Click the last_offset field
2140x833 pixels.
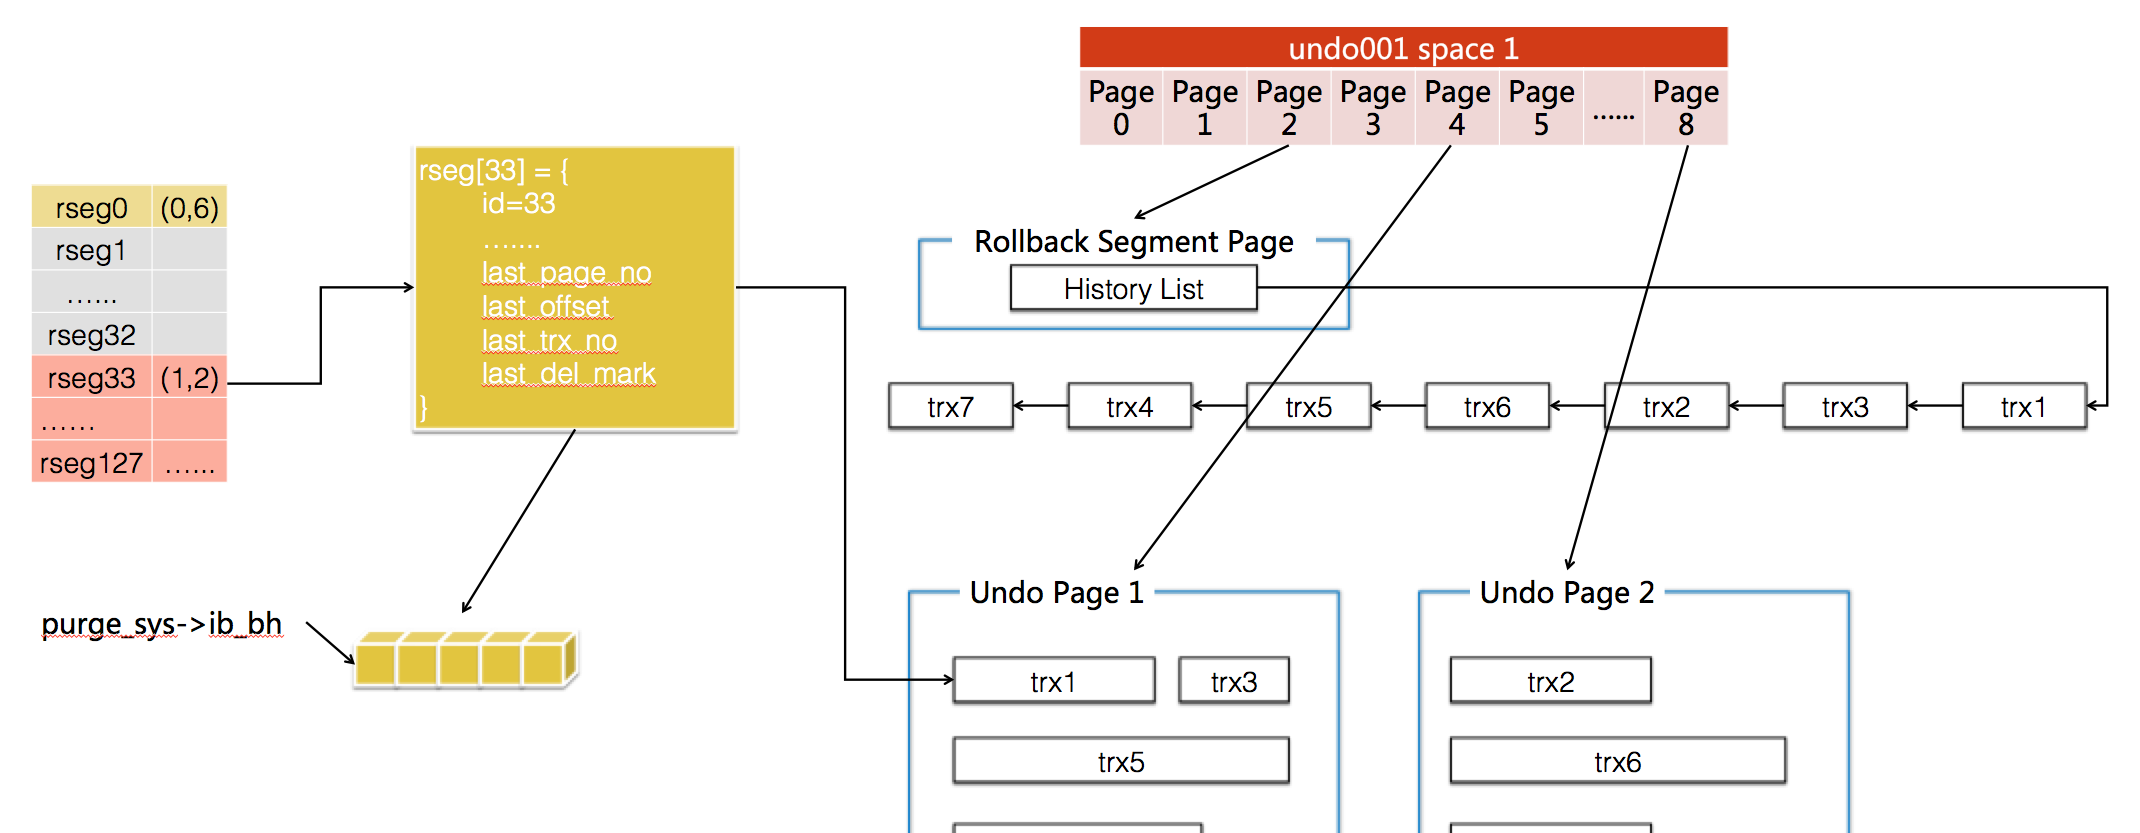(546, 306)
